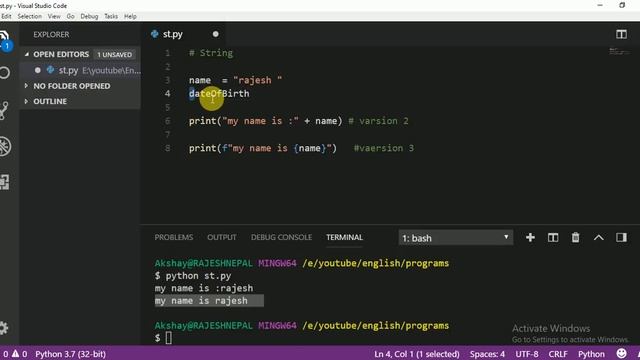The height and width of the screenshot is (360, 640).
Task: Change indentation via Spaces: 4
Action: [487, 354]
